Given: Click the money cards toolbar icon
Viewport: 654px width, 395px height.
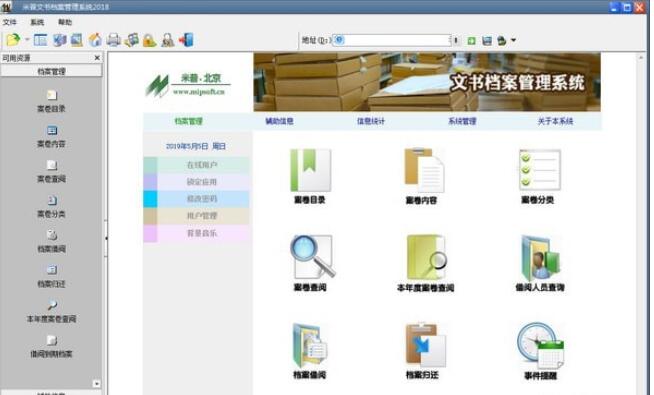Looking at the screenshot, I should click(131, 40).
